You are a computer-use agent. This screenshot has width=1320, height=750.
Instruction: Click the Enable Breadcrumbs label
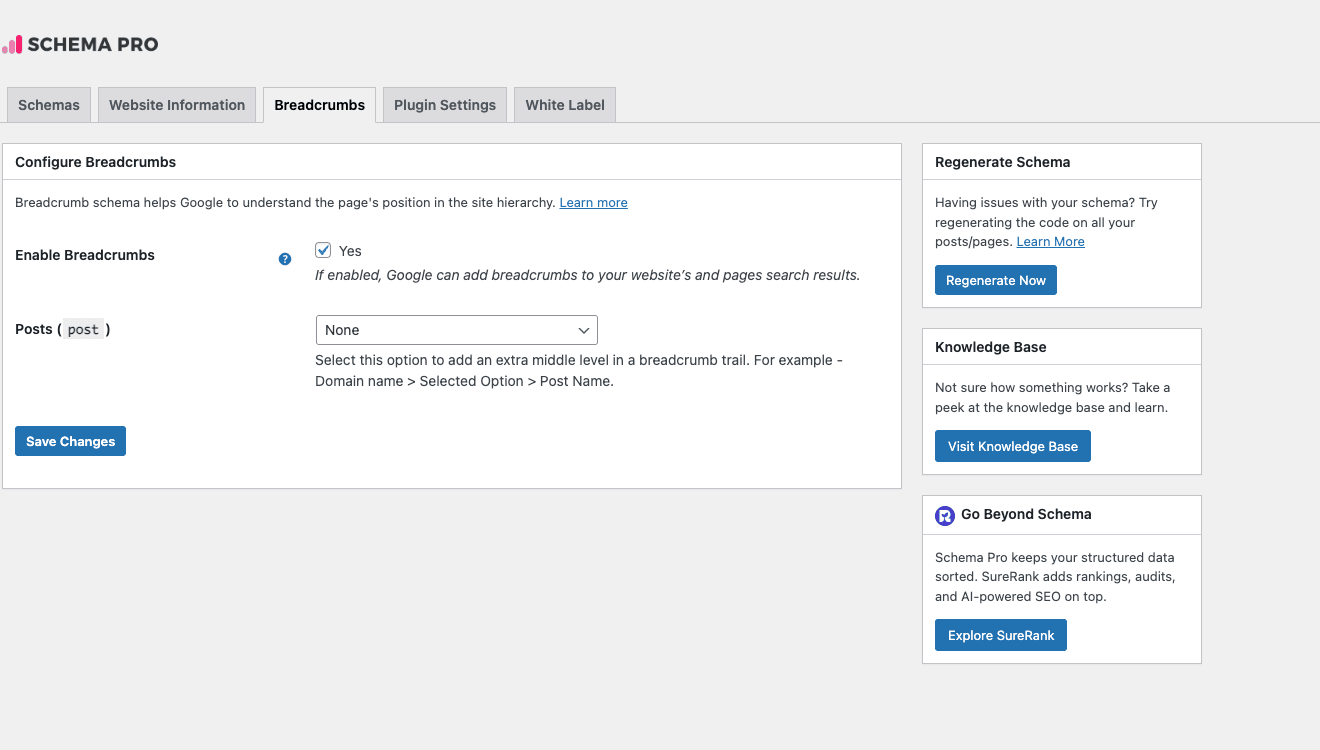click(85, 255)
